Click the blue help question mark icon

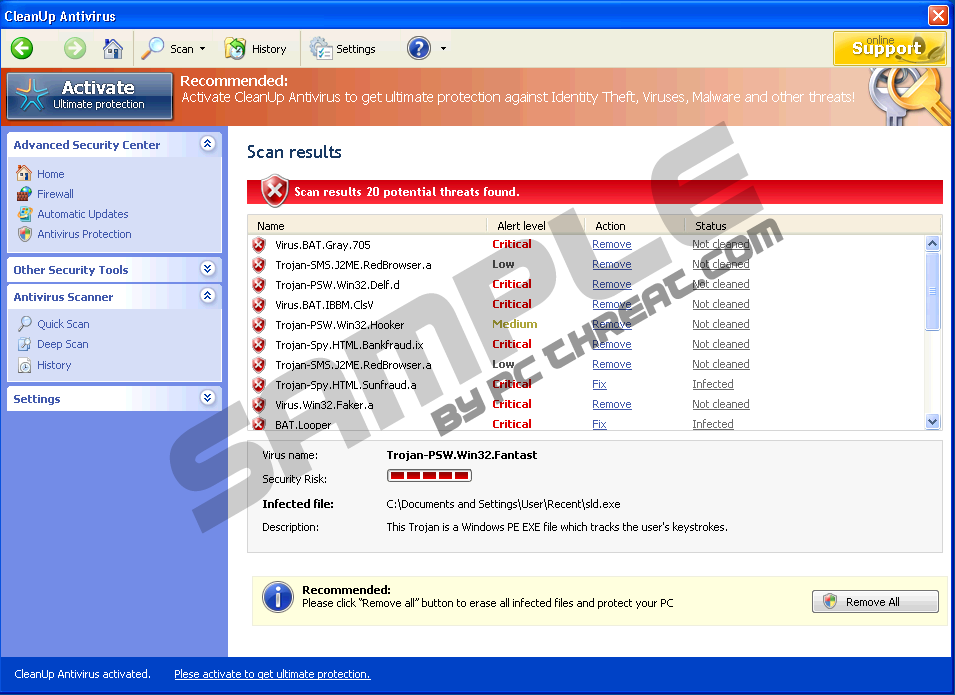point(419,48)
